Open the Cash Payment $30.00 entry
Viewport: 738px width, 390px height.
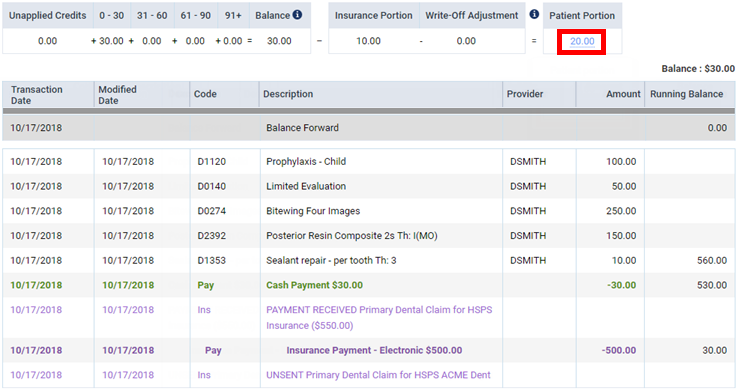(x=314, y=285)
